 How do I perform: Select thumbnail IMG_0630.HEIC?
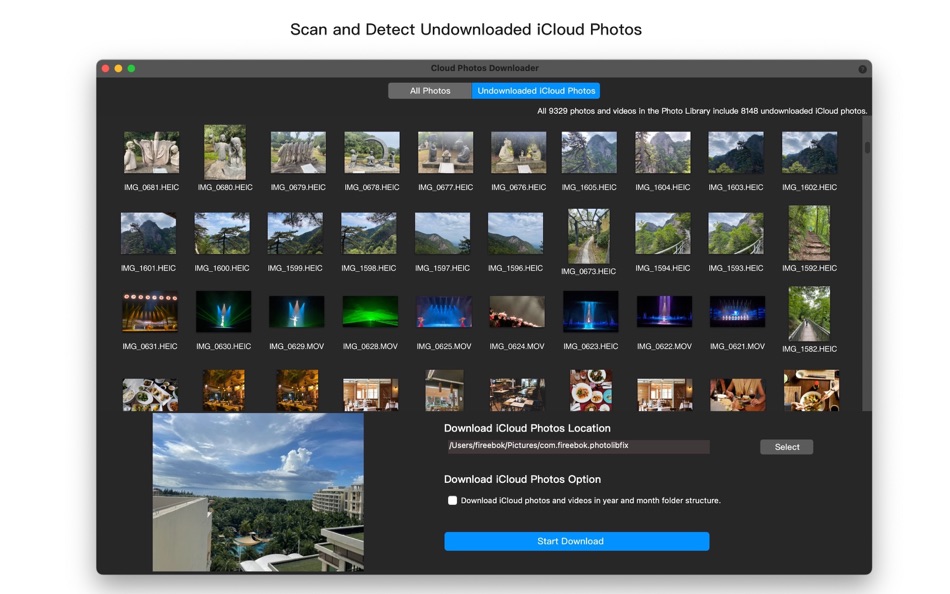pyautogui.click(x=224, y=312)
